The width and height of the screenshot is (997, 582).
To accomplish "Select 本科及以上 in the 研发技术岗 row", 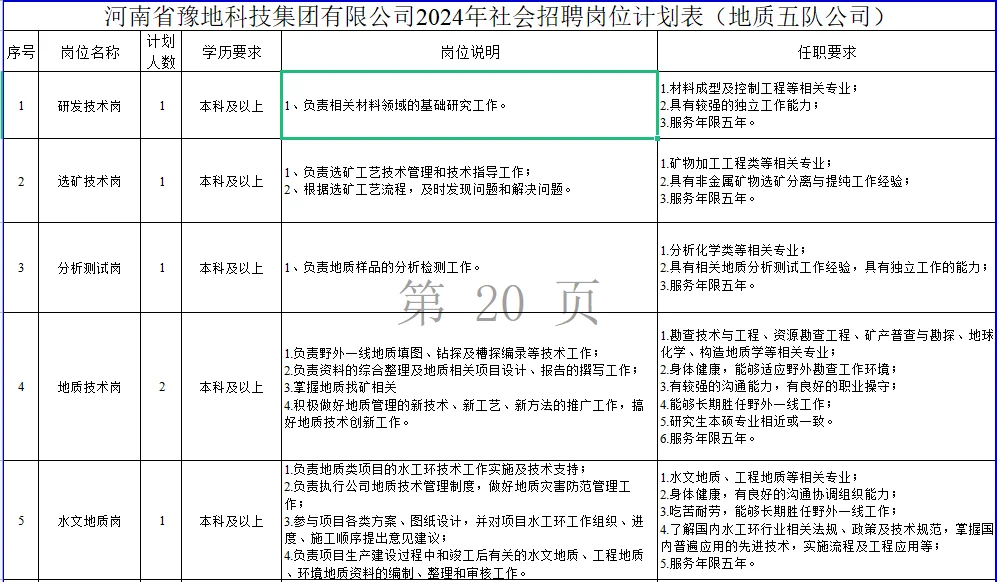I will pyautogui.click(x=231, y=105).
